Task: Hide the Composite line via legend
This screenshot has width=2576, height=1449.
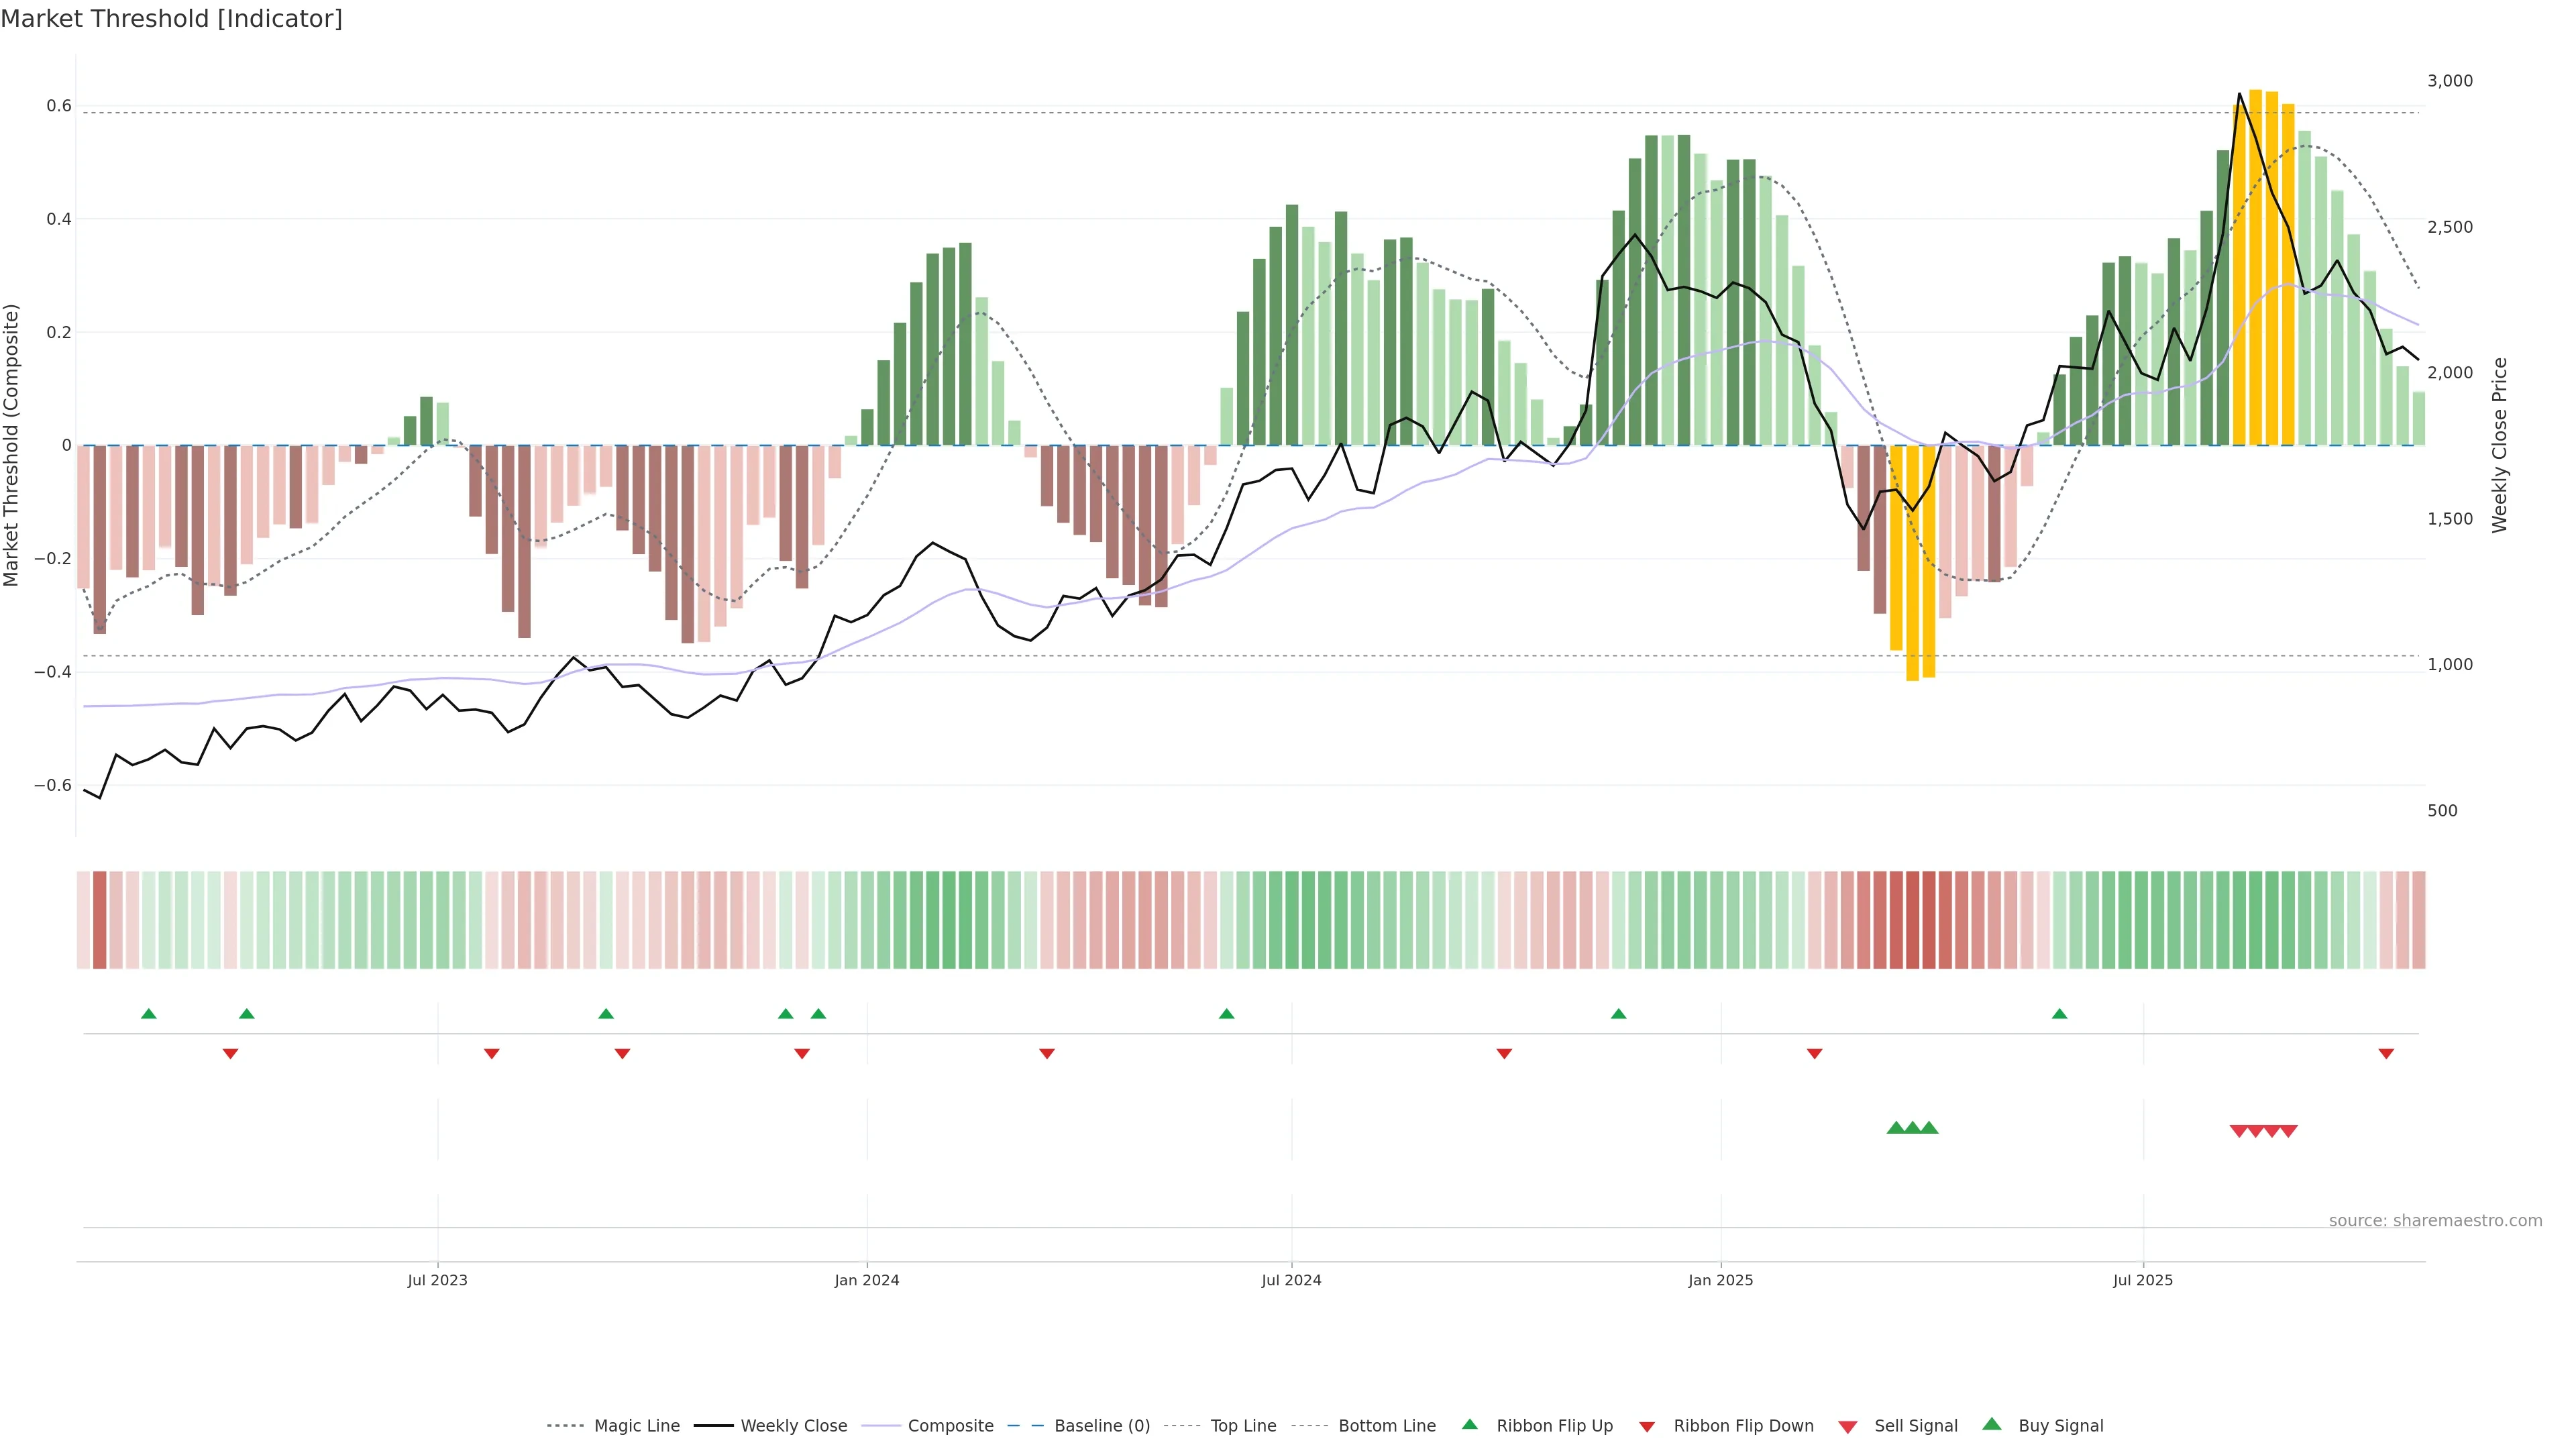Action: click(950, 1426)
